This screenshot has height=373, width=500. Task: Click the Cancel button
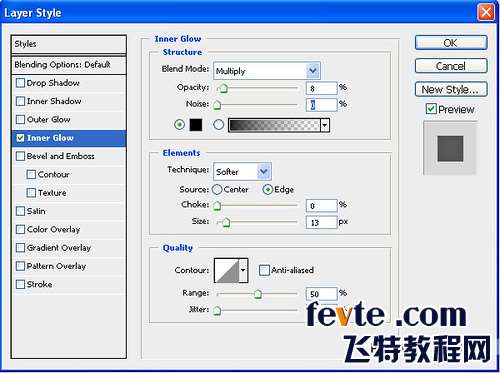[451, 66]
